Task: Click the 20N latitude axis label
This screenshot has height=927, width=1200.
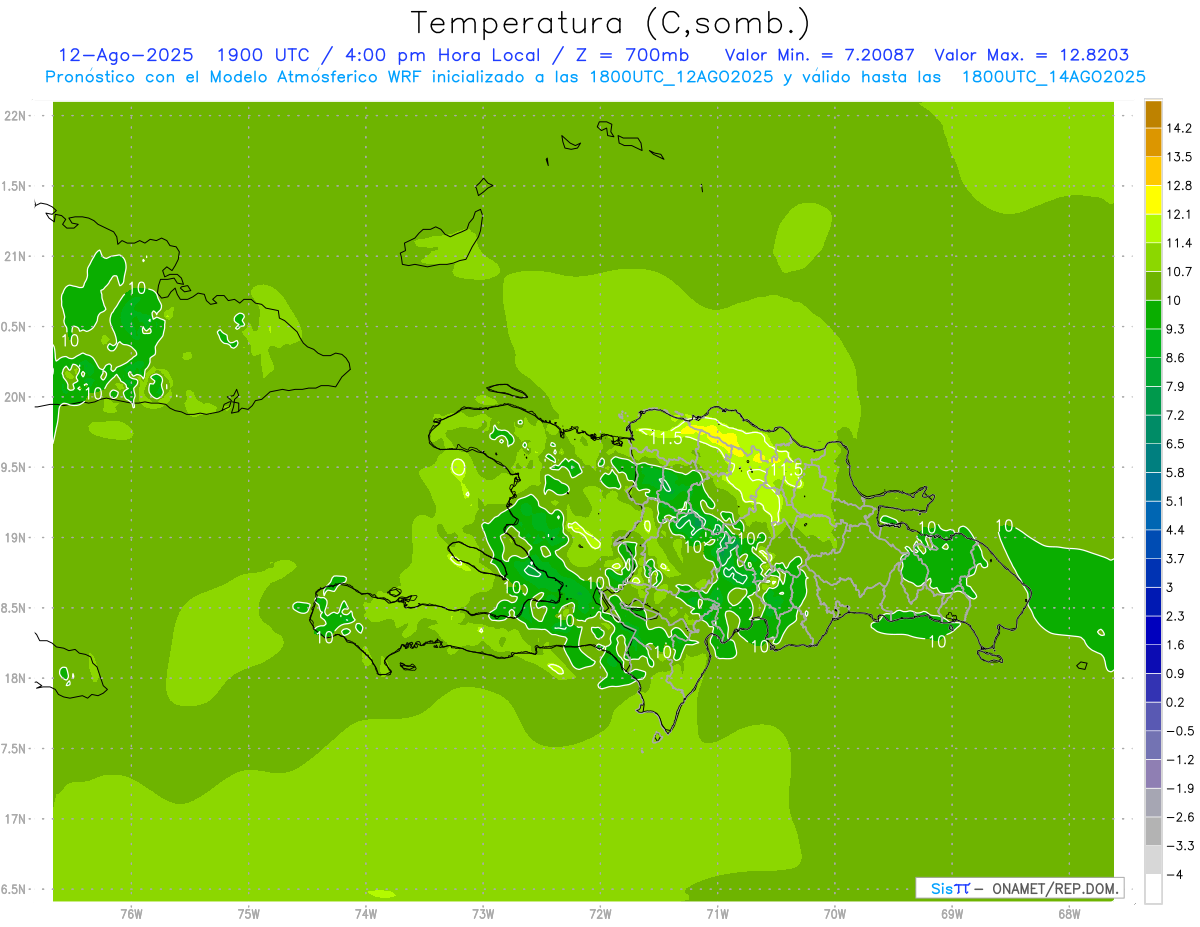Action: 15,397
